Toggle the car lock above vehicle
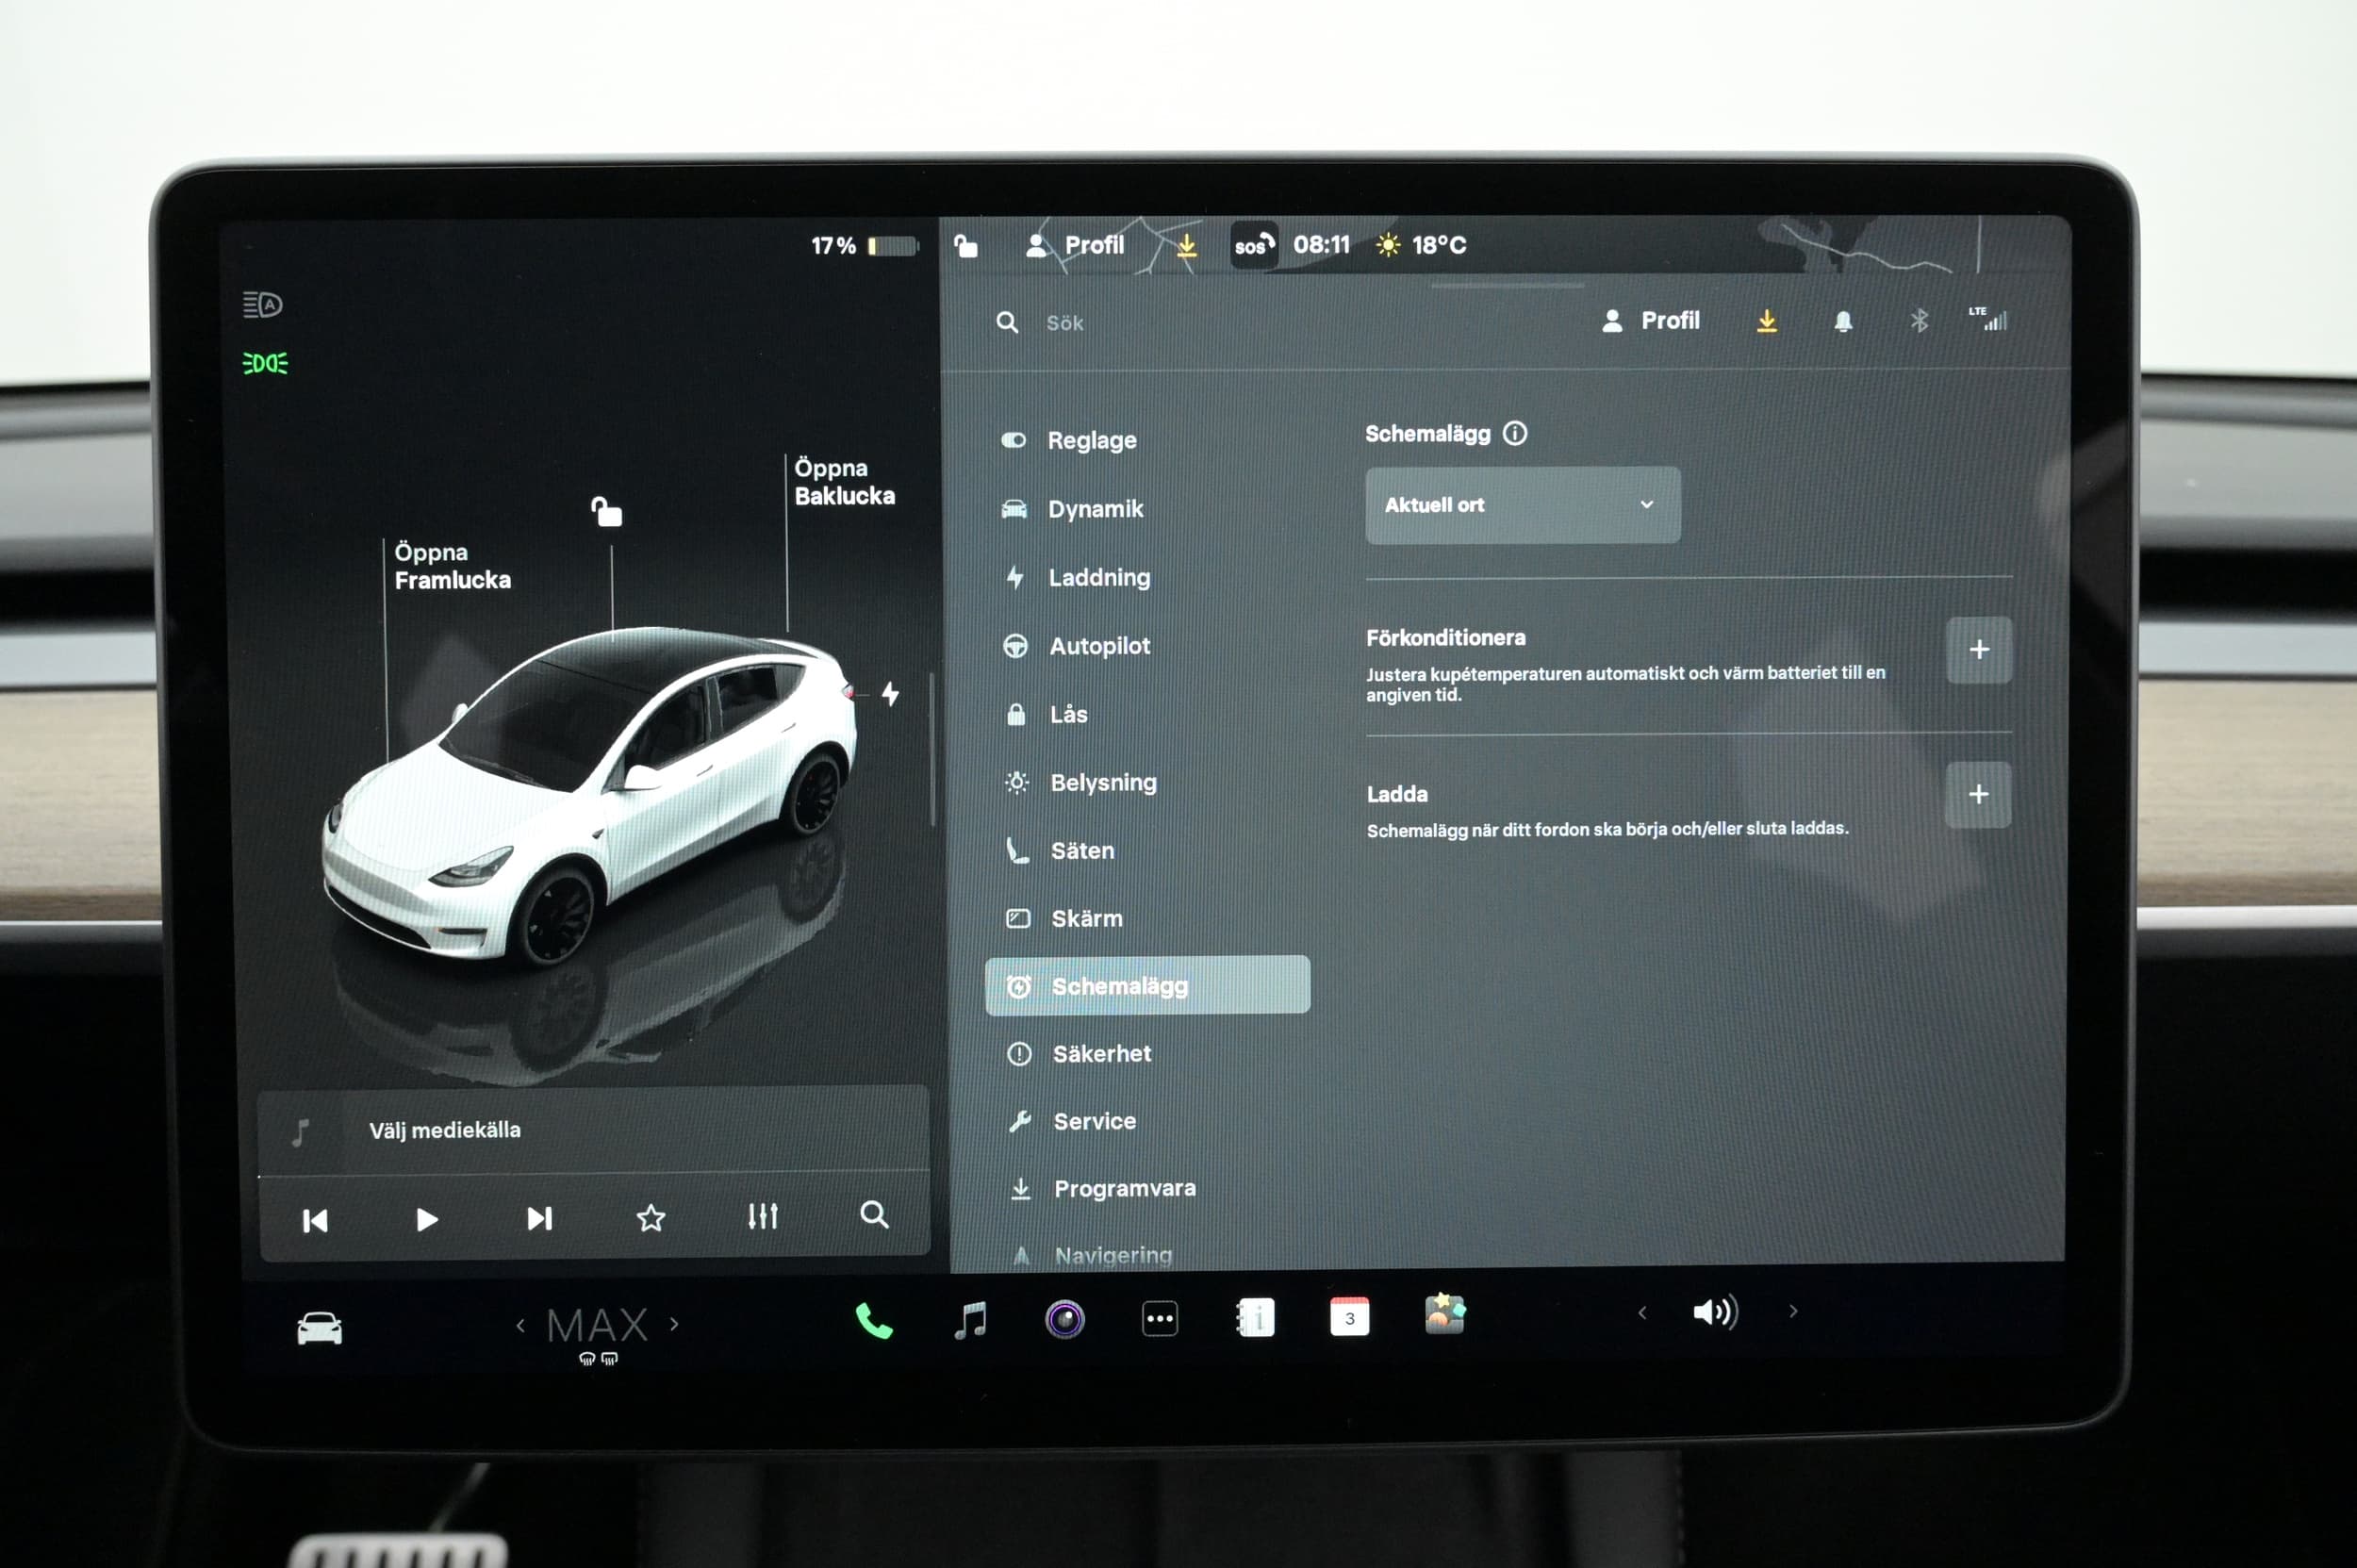2357x1568 pixels. click(606, 512)
